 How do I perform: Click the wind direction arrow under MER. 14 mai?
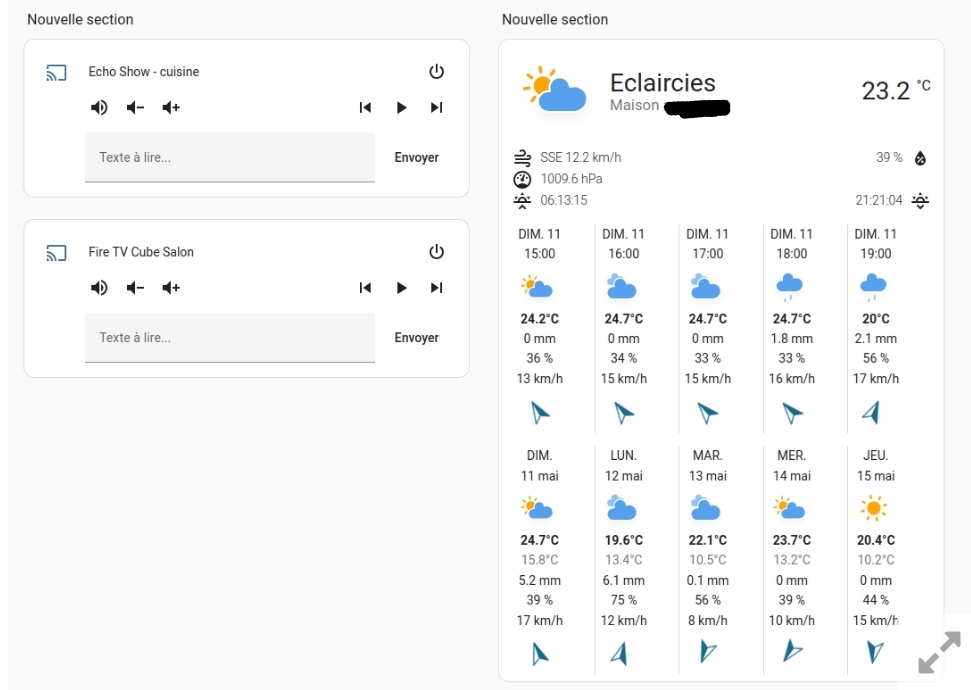pos(792,650)
